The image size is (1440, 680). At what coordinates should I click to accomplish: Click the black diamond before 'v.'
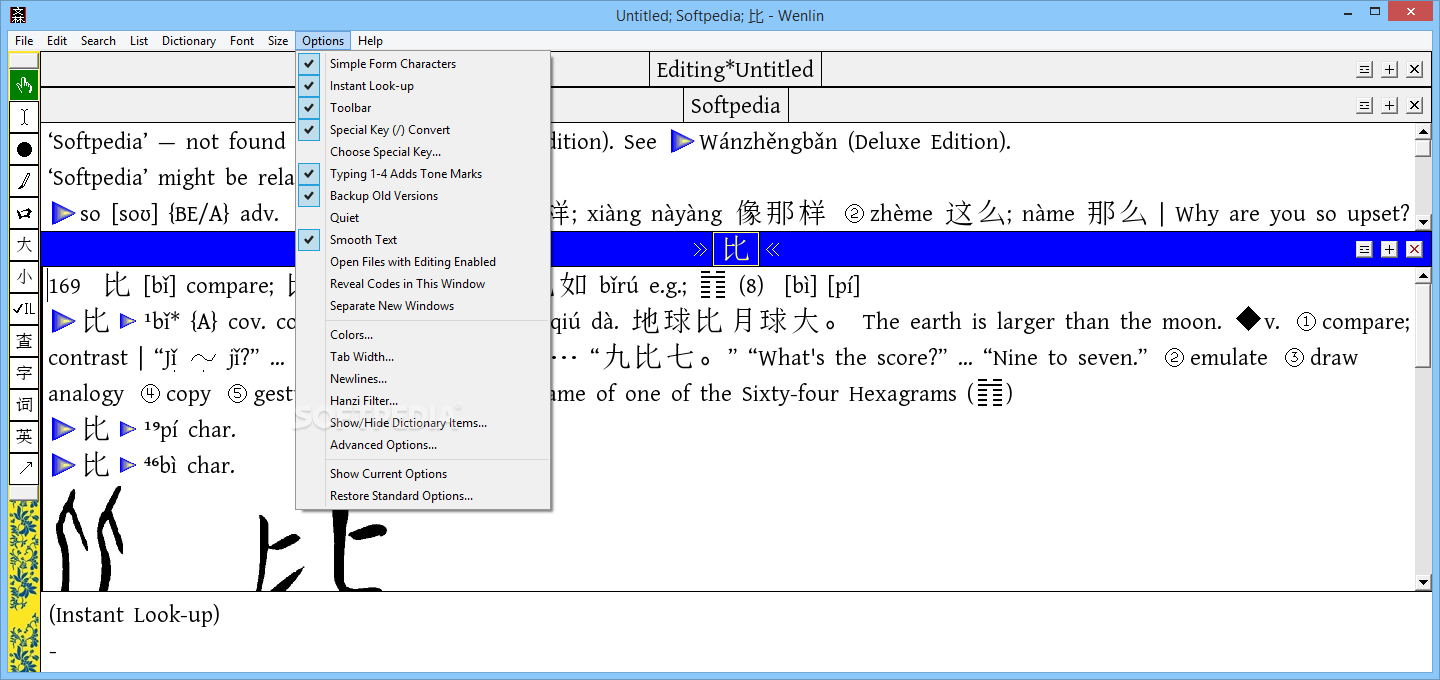(1248, 320)
